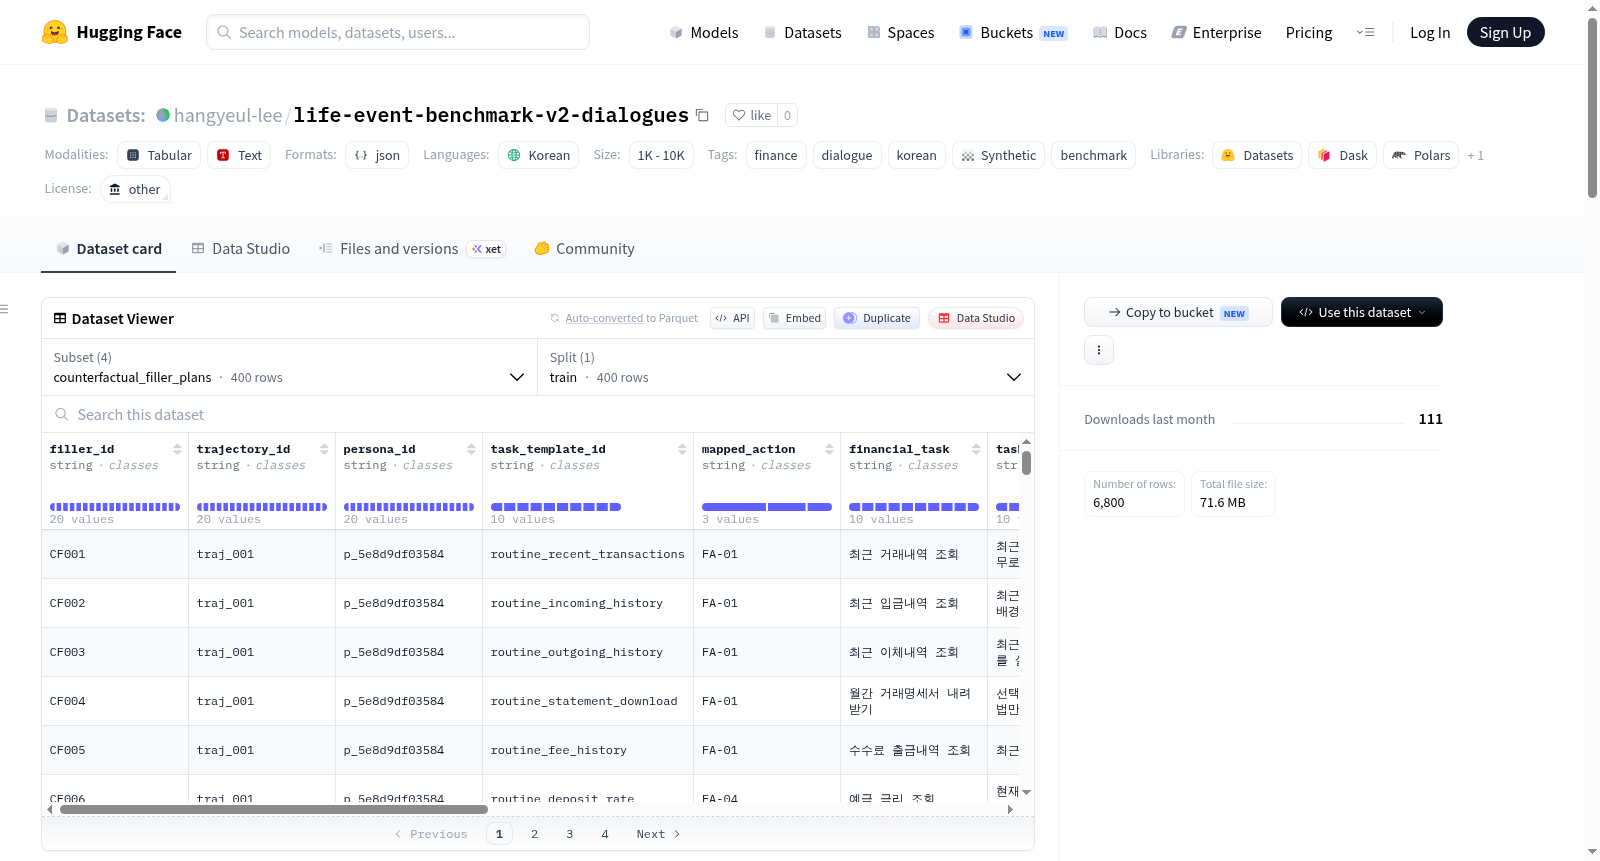Sort the financial_task column
Image resolution: width=1600 pixels, height=861 pixels.
coord(976,449)
